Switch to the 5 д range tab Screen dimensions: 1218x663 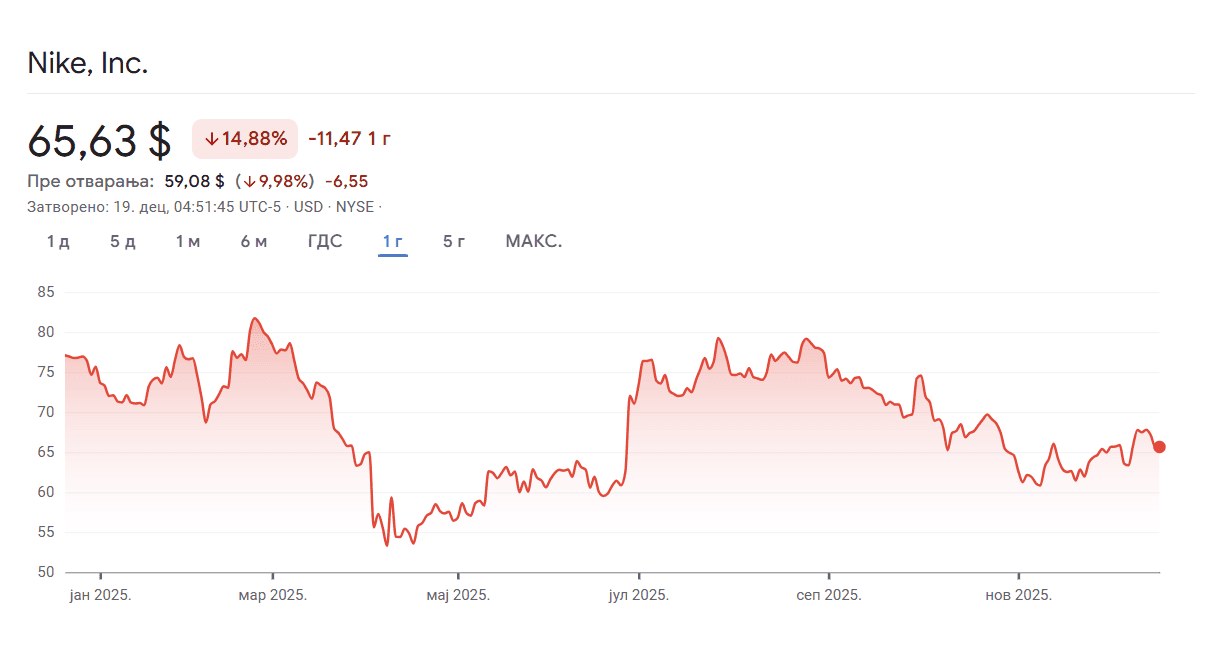123,242
